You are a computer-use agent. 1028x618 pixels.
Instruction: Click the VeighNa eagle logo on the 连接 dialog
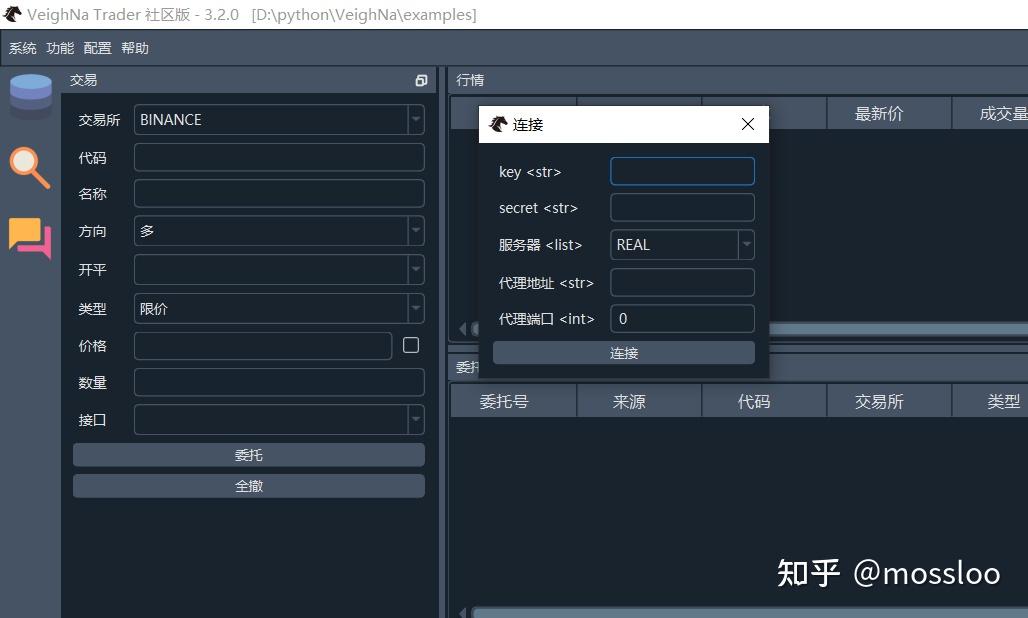[x=499, y=124]
